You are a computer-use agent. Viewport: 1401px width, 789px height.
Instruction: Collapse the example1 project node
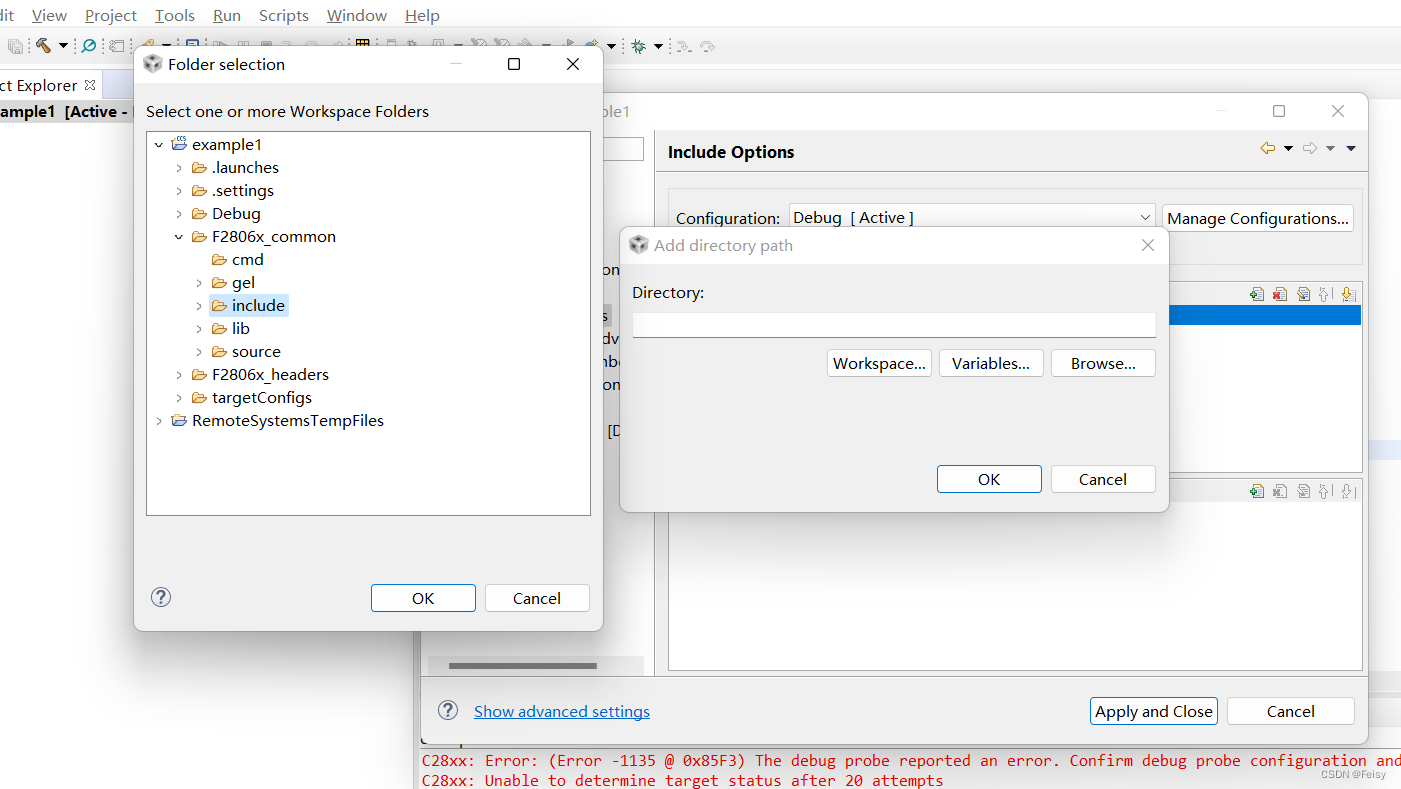point(159,145)
